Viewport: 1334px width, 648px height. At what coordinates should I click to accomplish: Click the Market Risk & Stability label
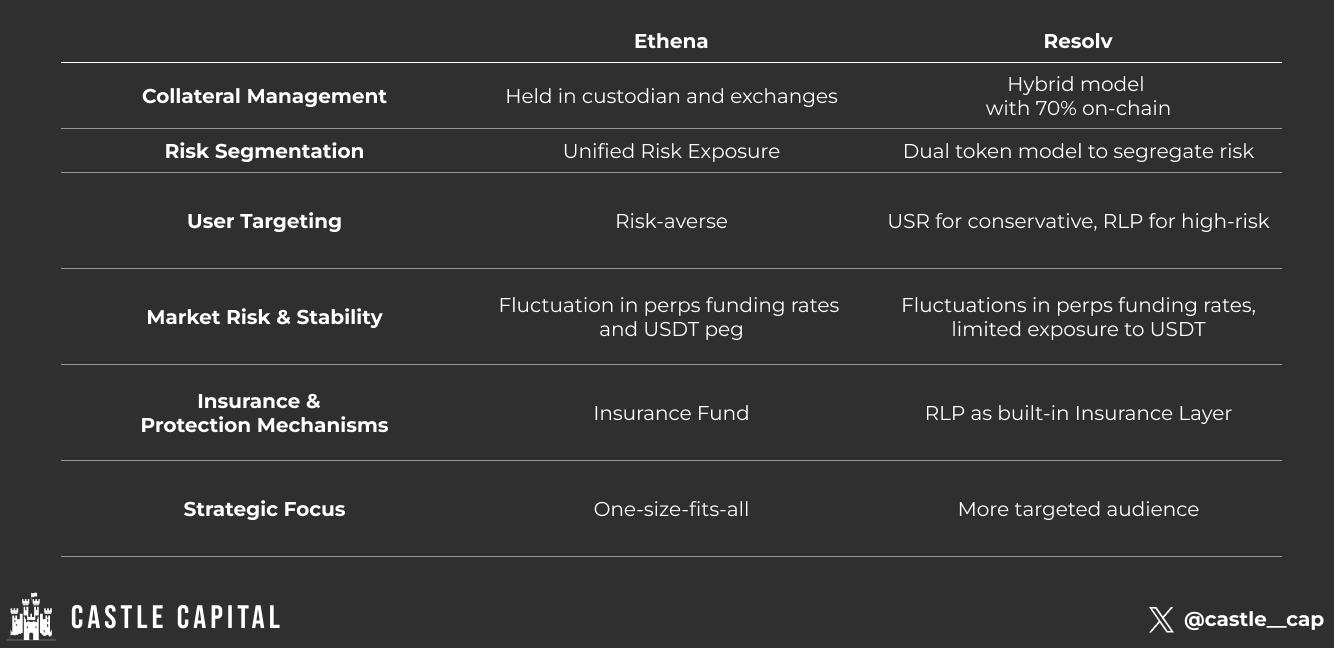tap(264, 317)
